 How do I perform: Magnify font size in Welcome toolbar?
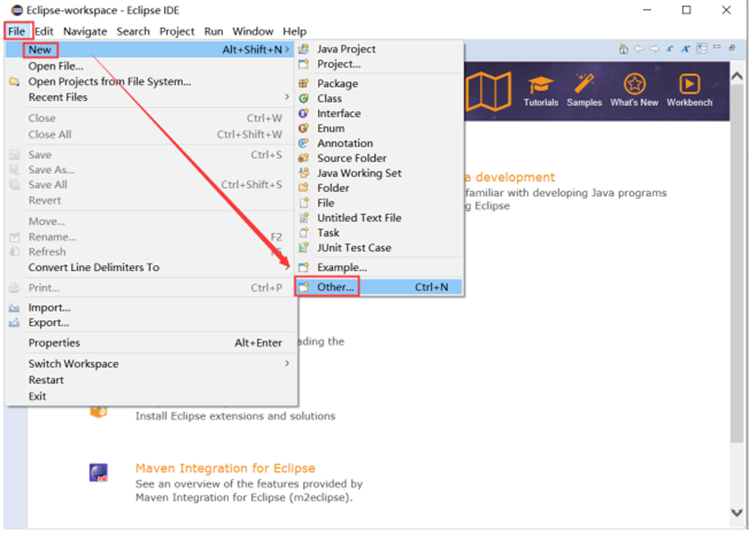[x=685, y=48]
